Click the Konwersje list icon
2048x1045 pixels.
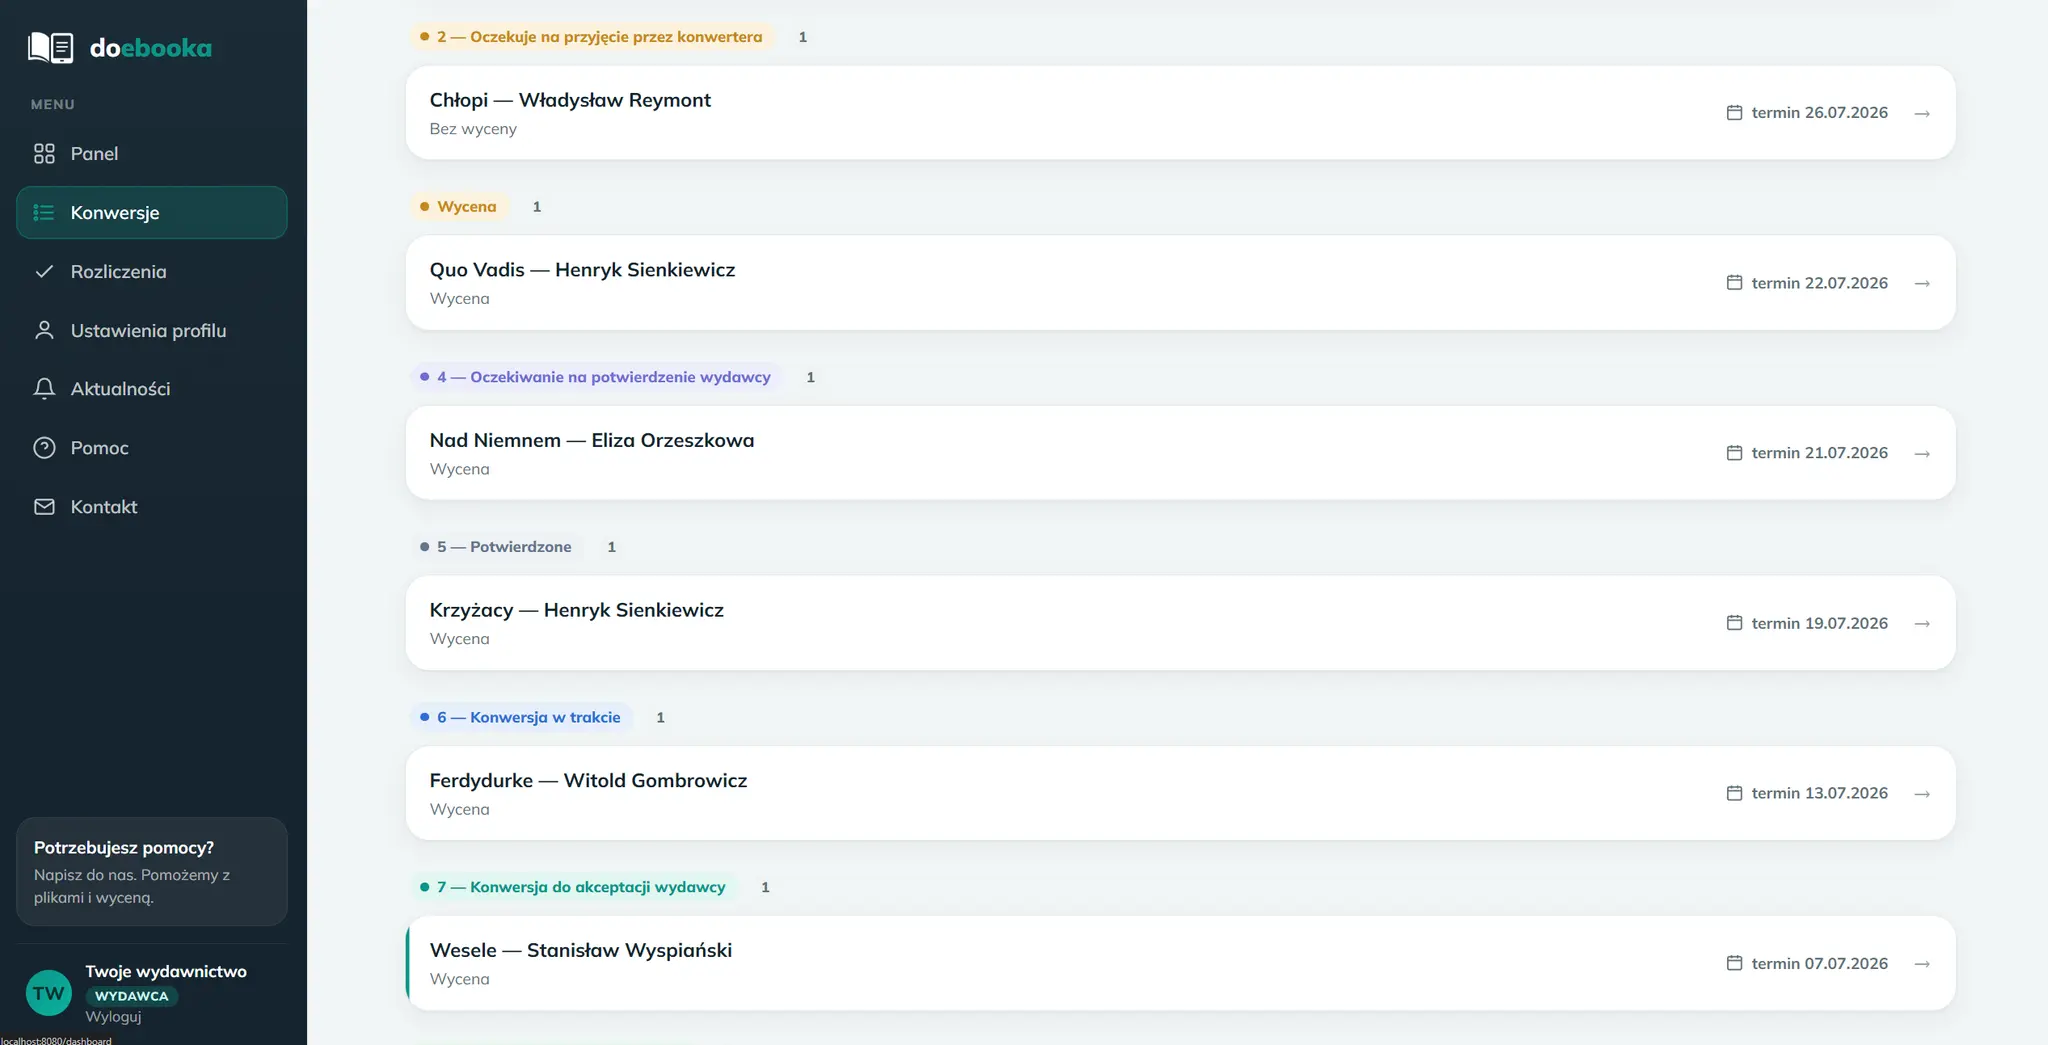coord(44,212)
